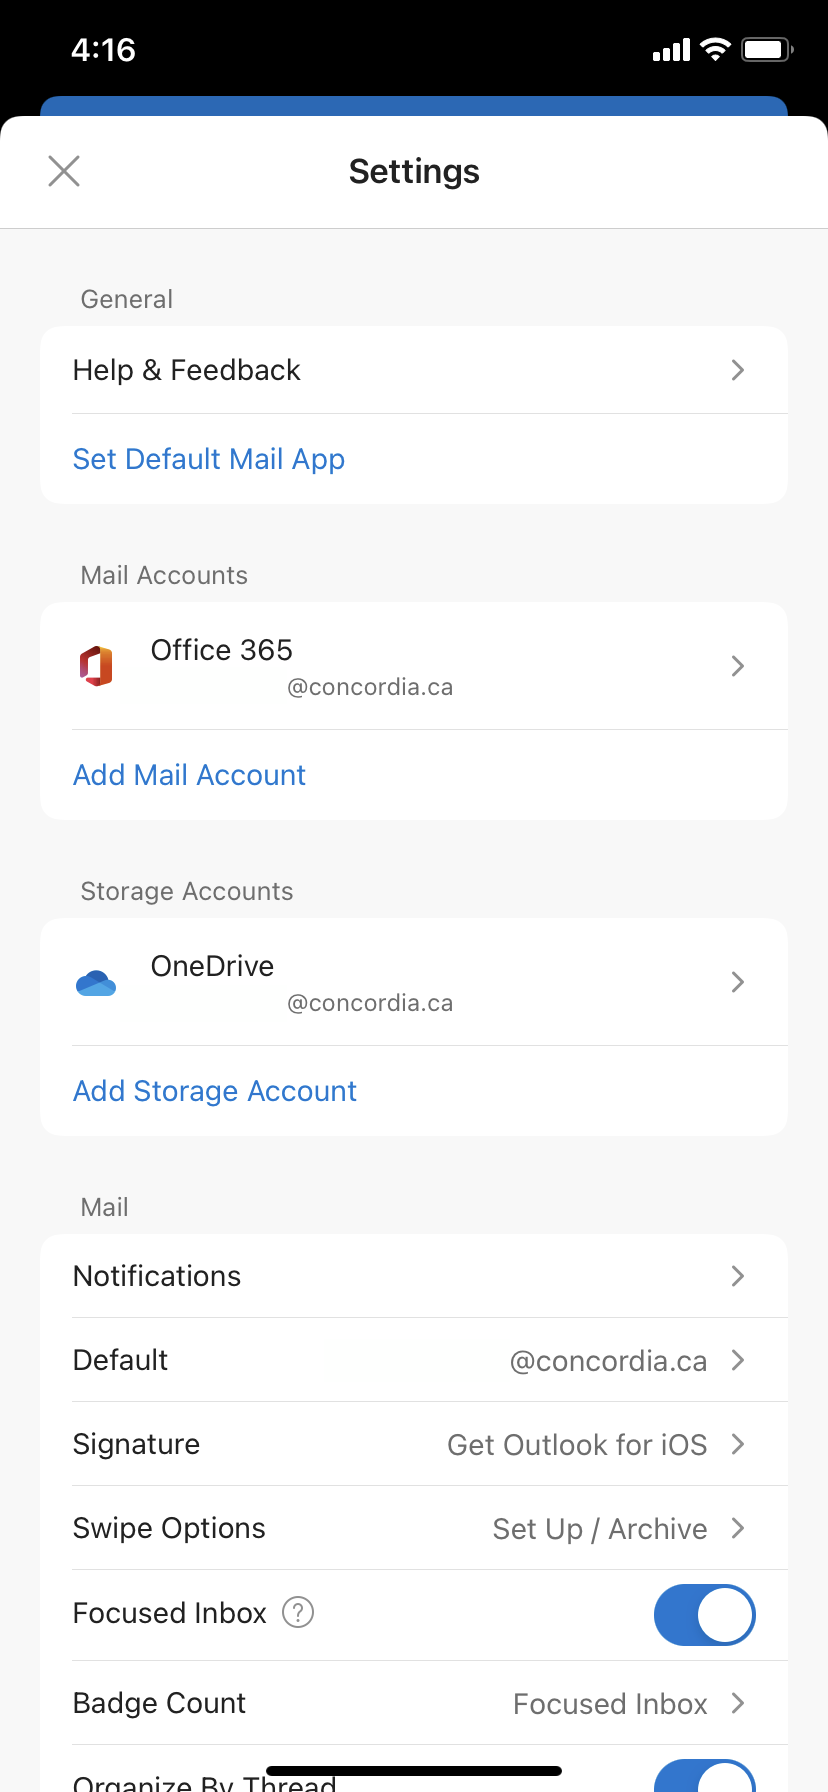The height and width of the screenshot is (1792, 828).
Task: Tap 'Get Outlook for iOS' signature value
Action: (x=577, y=1445)
